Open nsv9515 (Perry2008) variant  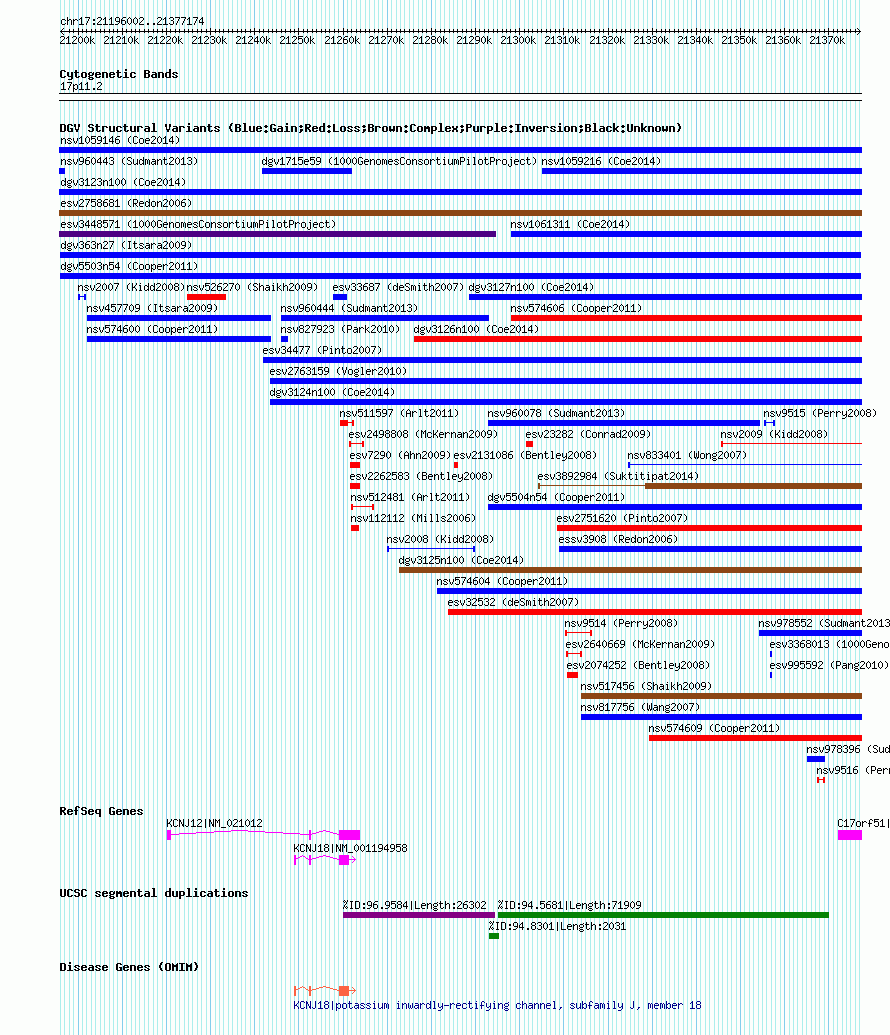coord(820,414)
